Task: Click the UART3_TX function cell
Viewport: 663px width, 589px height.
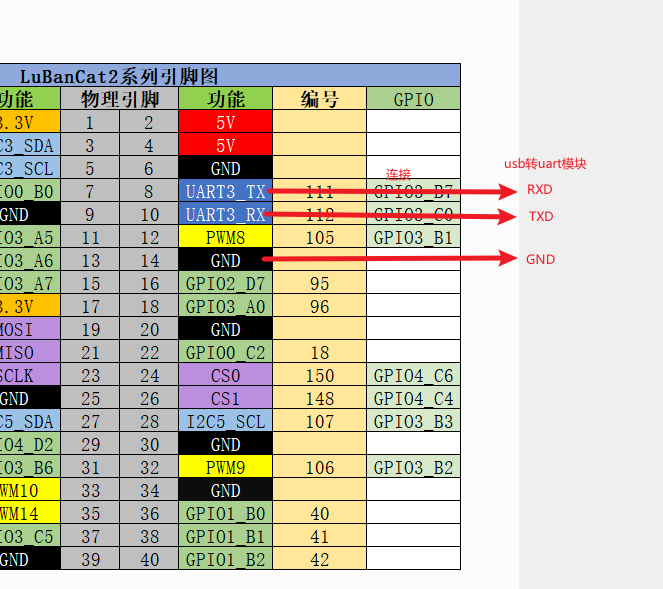Action: pos(225,191)
